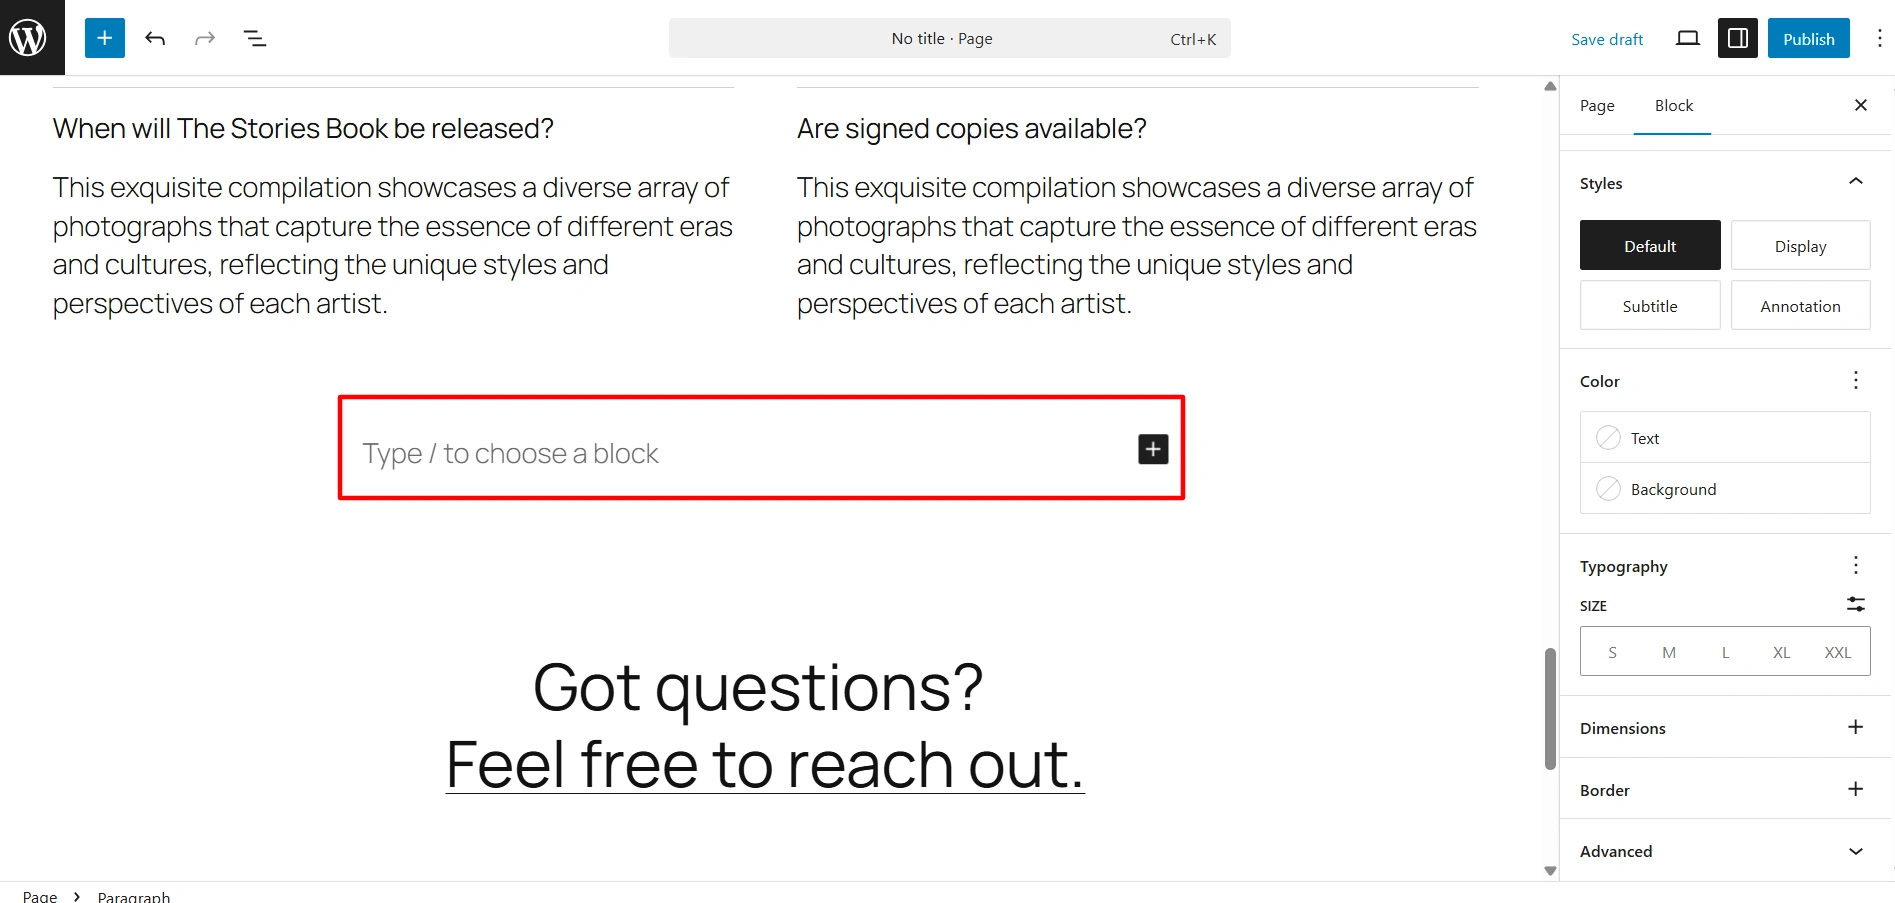Click the Publish button
This screenshot has width=1895, height=903.
tap(1808, 38)
